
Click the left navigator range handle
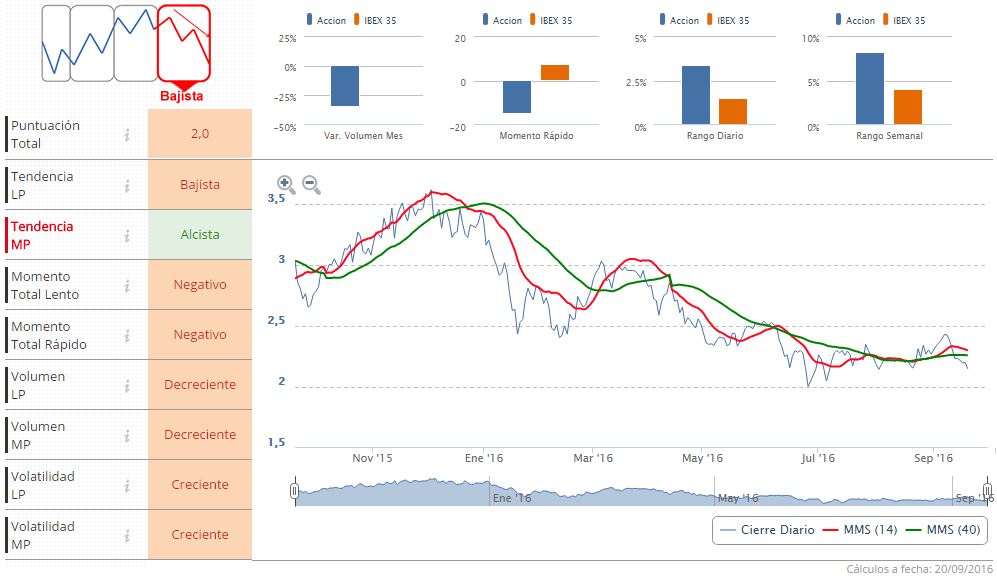(294, 491)
